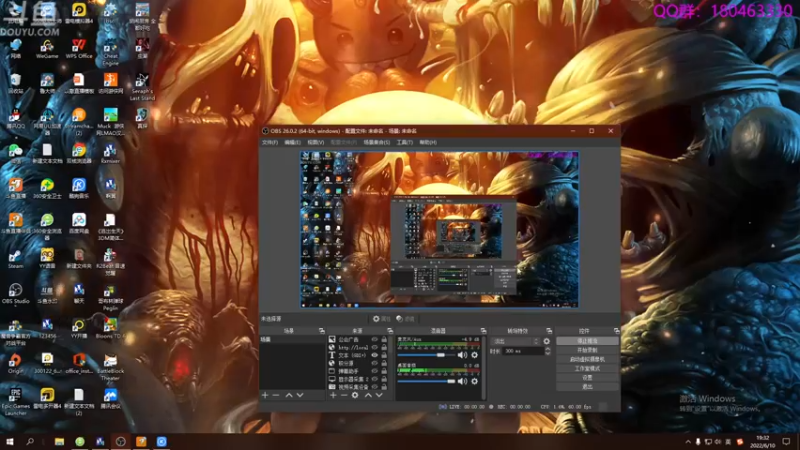Image resolution: width=800 pixels, height=450 pixels.
Task: Open the 360安全卫士 desktop shortcut
Action: (47, 189)
